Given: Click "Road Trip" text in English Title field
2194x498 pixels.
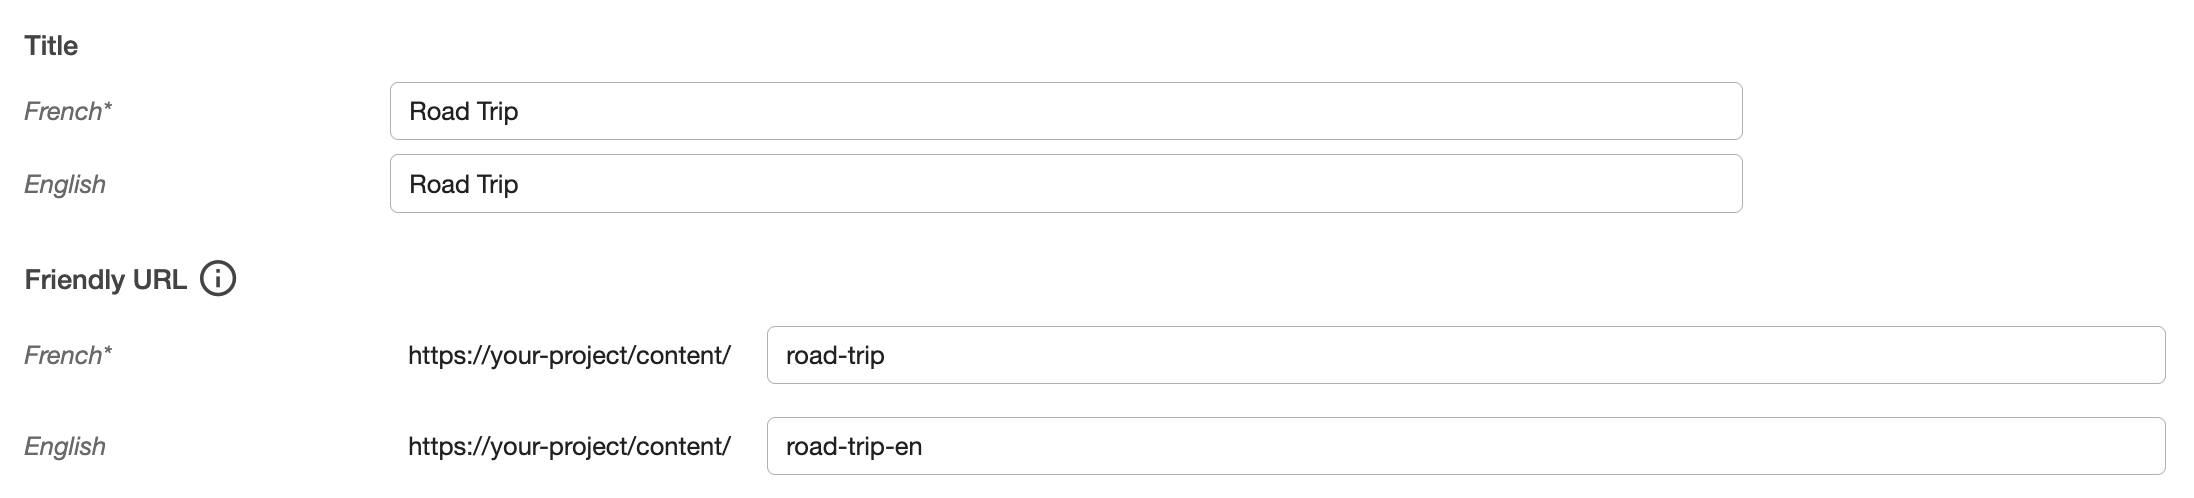Looking at the screenshot, I should coord(464,184).
